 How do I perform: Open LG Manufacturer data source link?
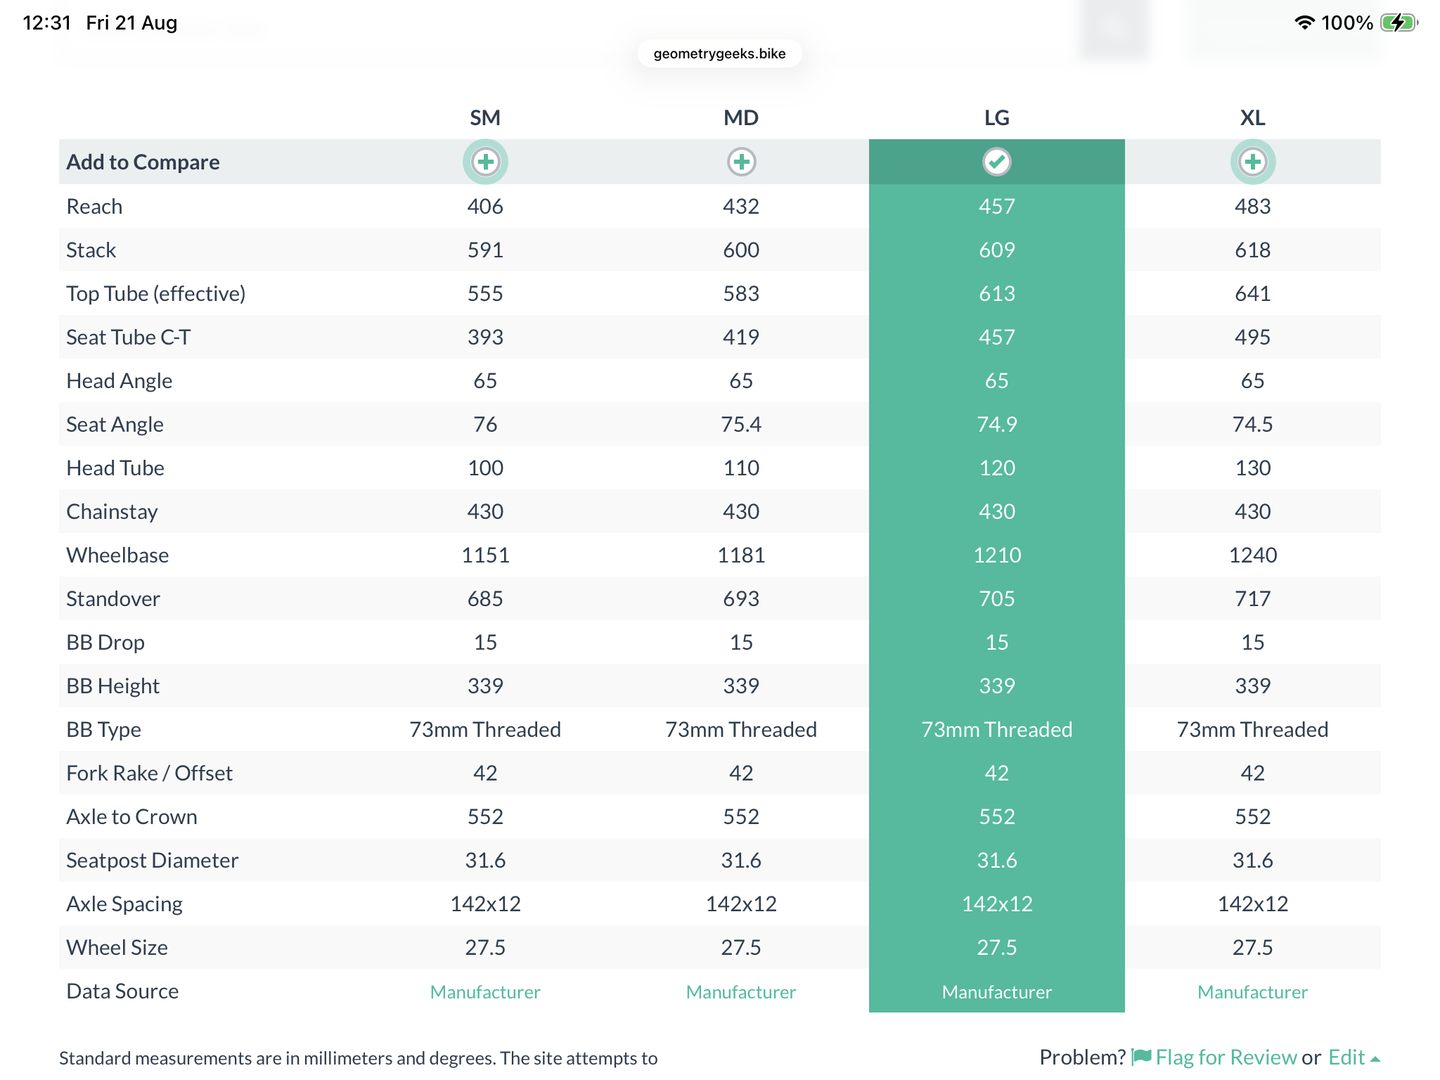[x=997, y=992]
